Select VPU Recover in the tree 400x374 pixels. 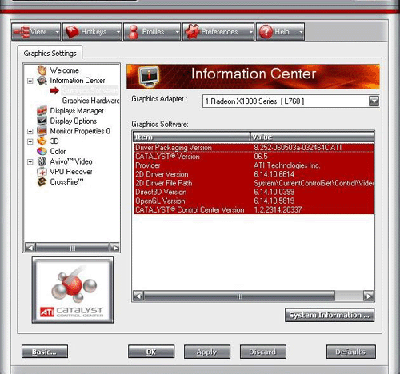pos(71,172)
